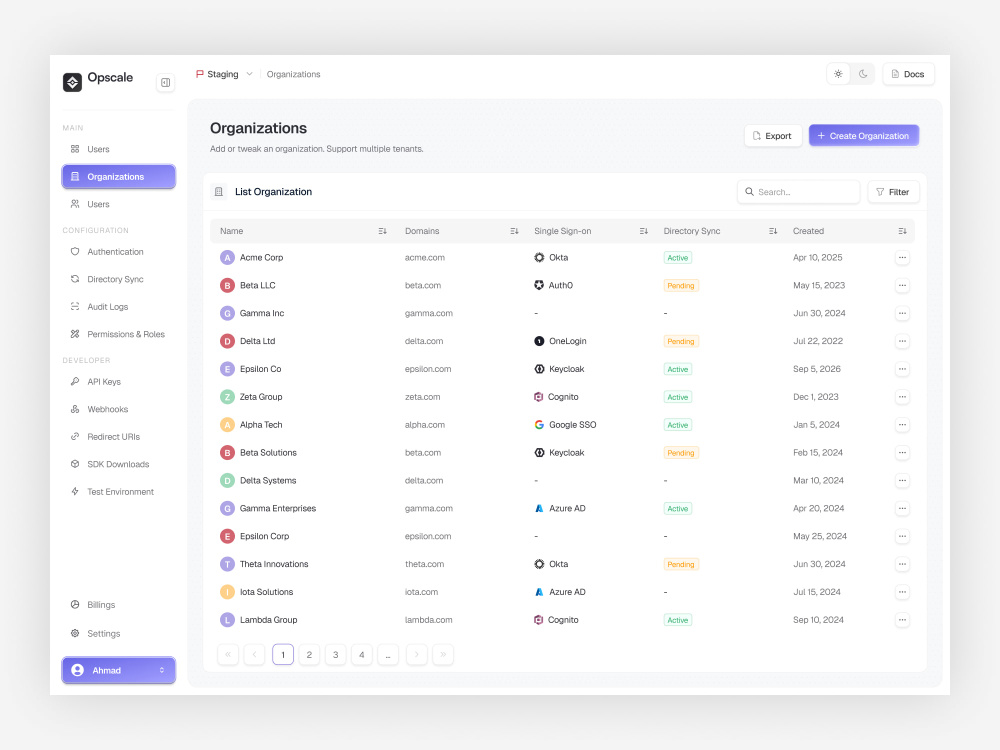Open more options for Zeta Group row
This screenshot has height=750, width=1000.
902,397
